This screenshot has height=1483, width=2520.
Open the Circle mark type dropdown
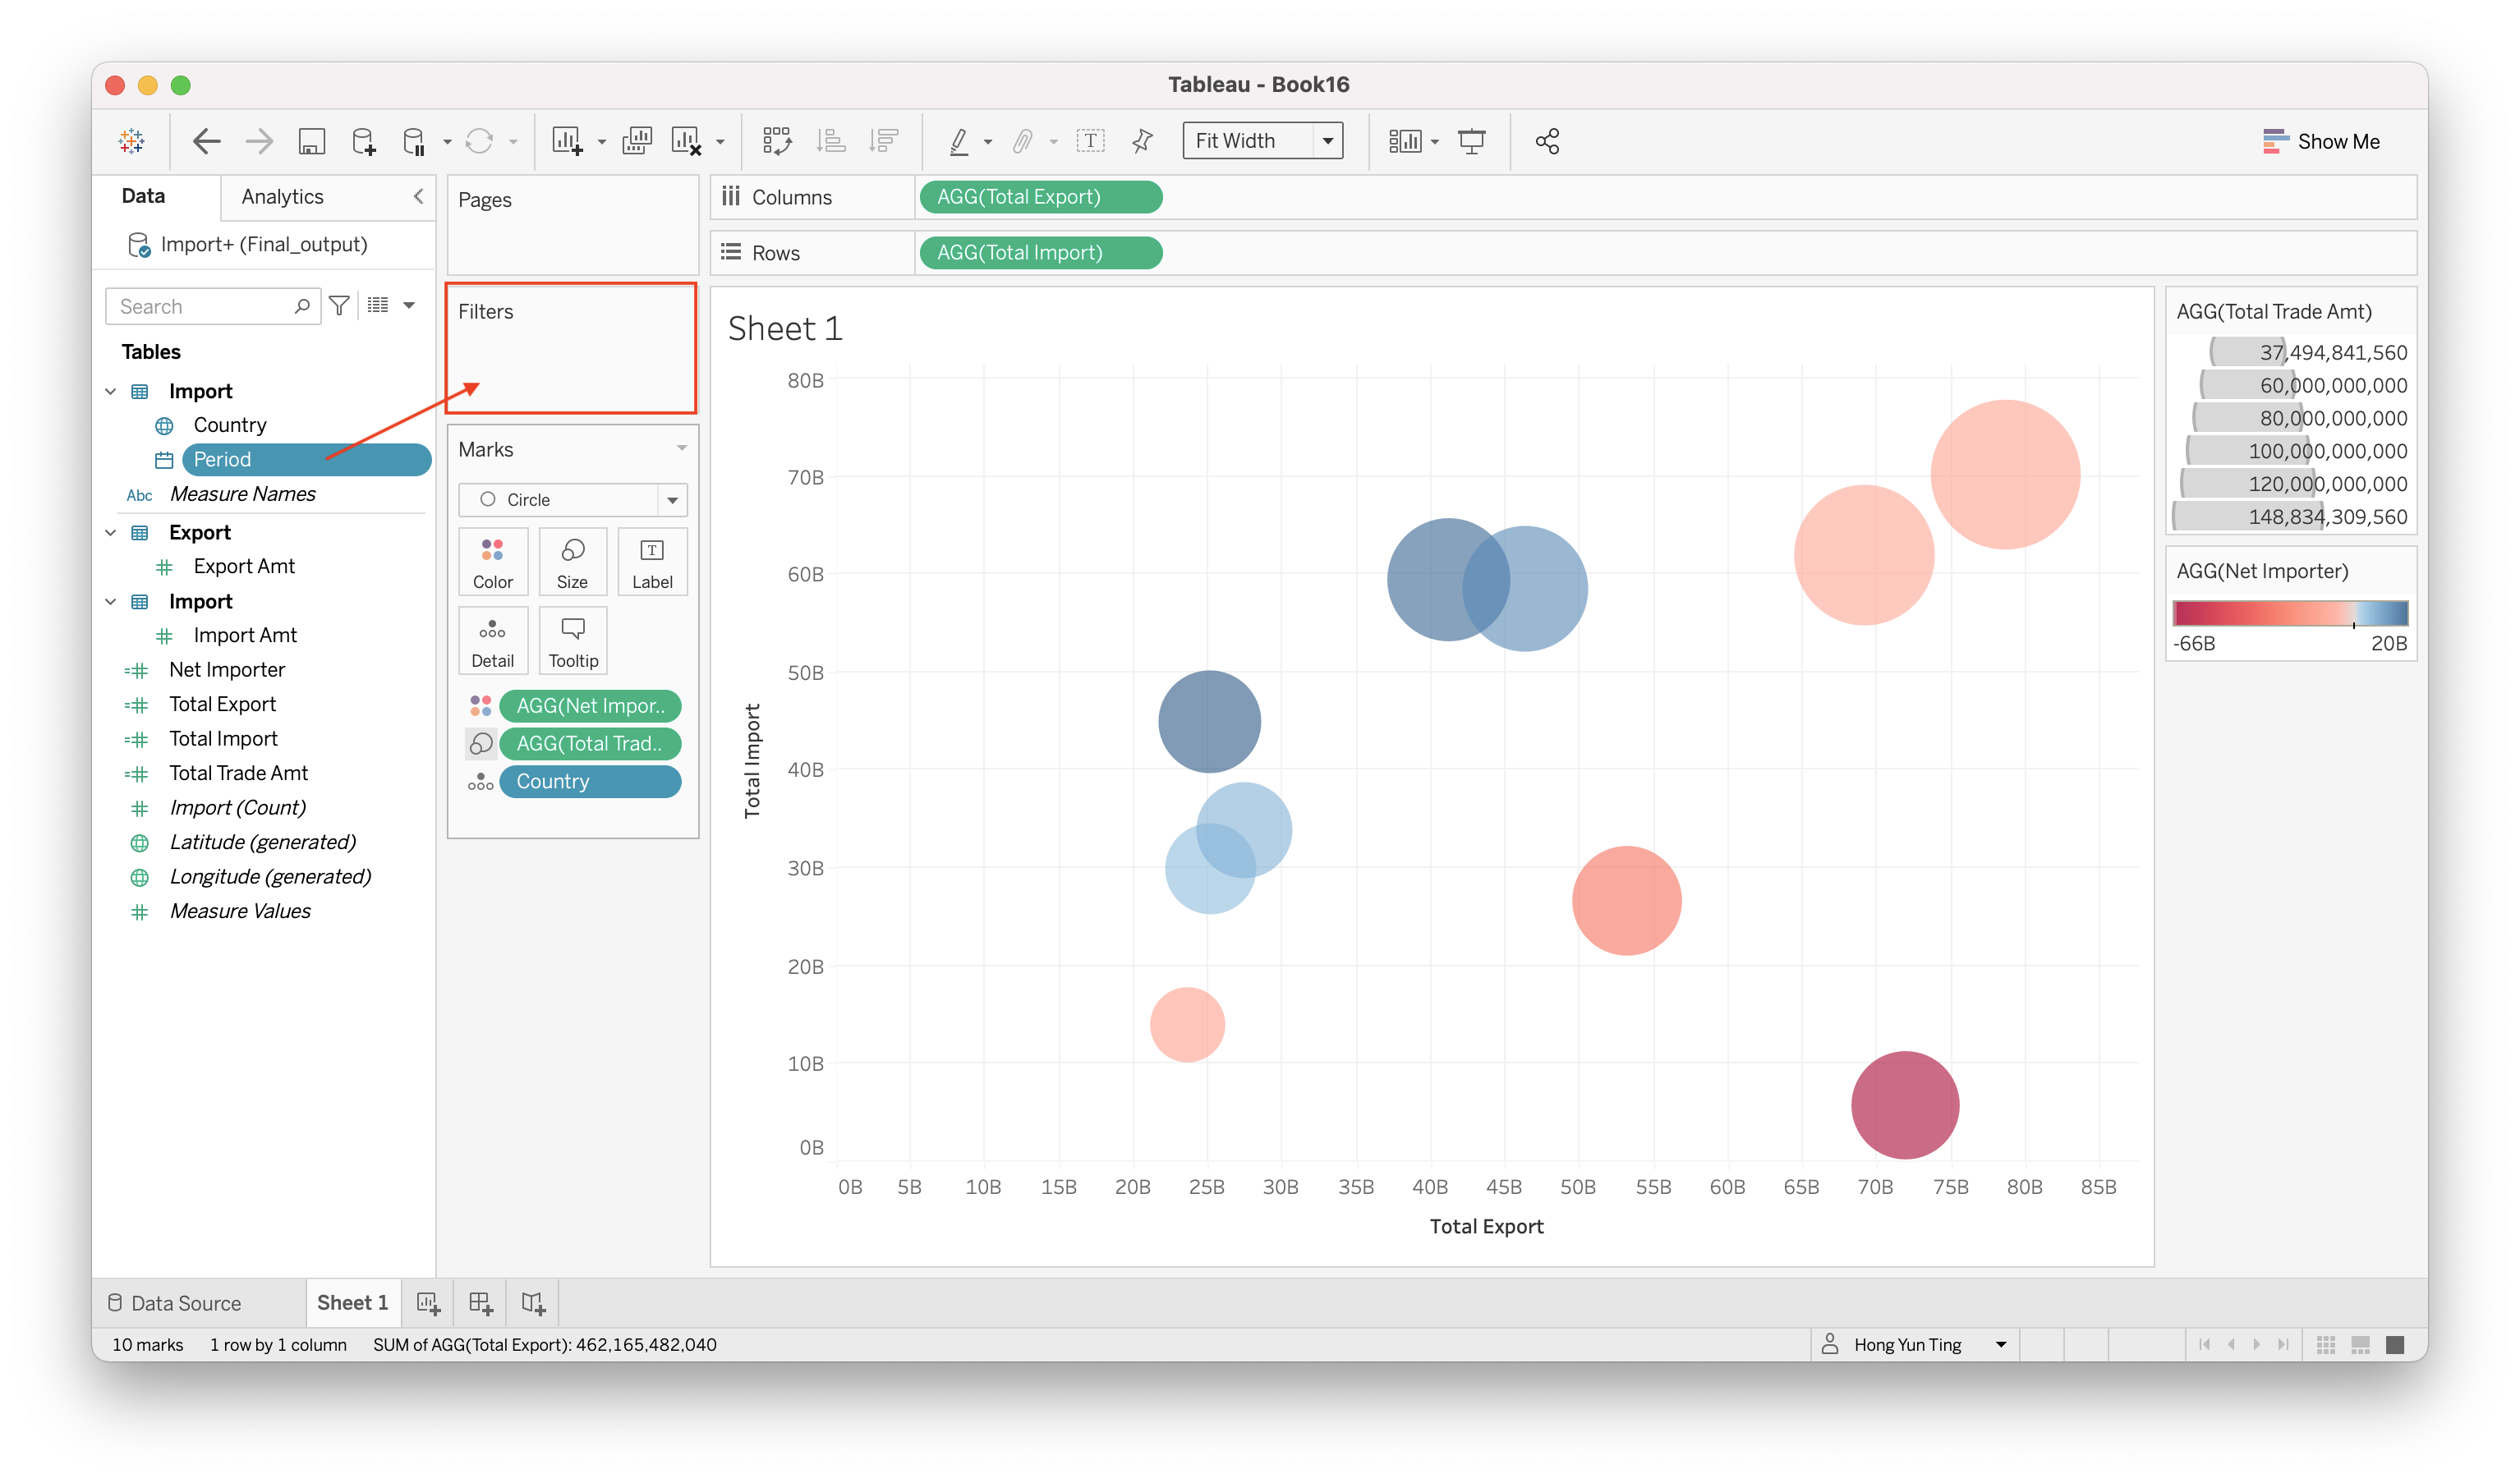672,500
